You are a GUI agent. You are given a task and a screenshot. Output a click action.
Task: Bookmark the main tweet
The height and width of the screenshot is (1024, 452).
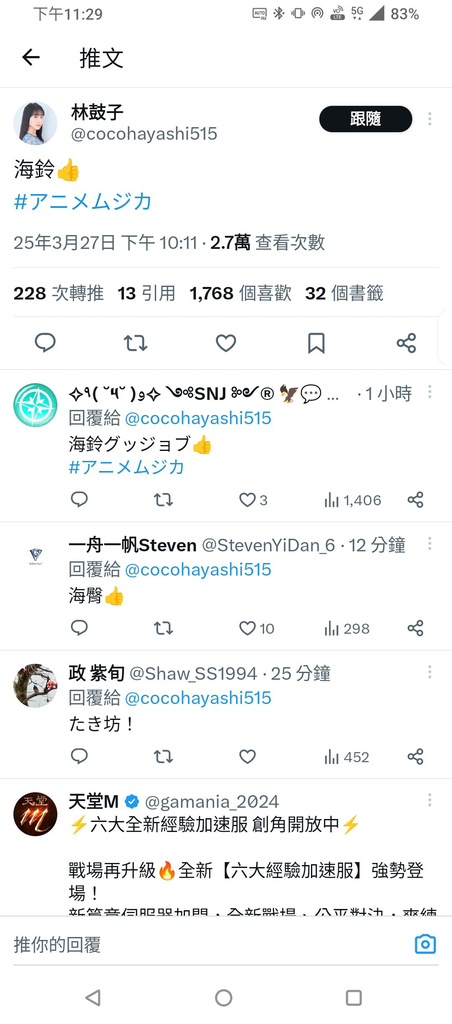point(316,342)
